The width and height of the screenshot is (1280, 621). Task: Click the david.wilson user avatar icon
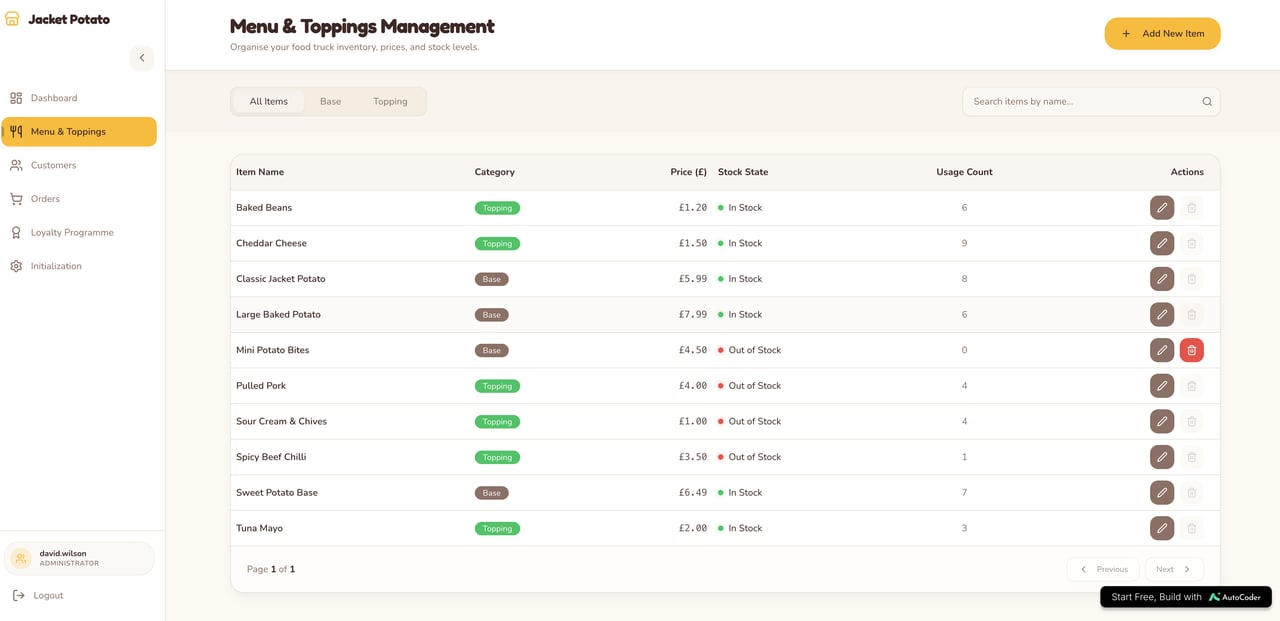[21, 559]
